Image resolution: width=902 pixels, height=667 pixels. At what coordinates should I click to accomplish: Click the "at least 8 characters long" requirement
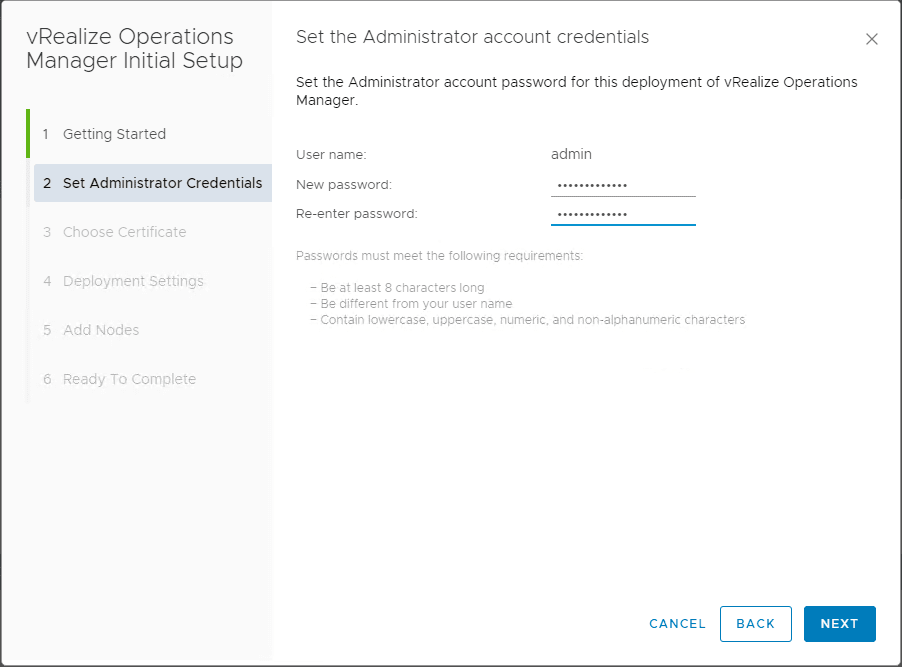point(402,288)
